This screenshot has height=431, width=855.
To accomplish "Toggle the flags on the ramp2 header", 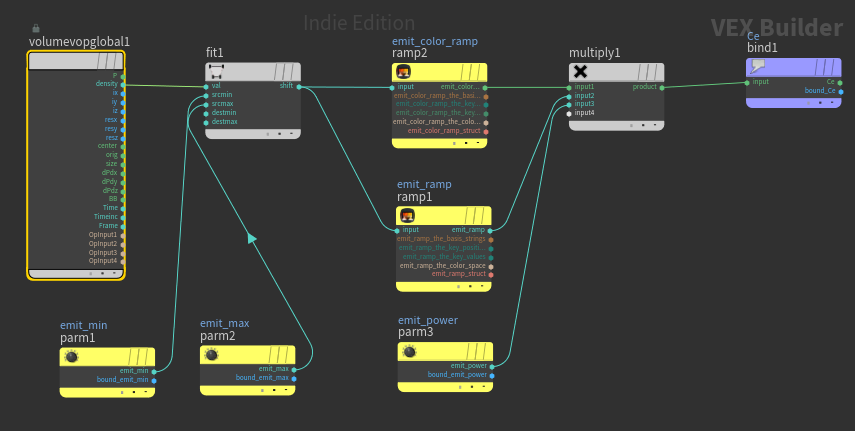I will [473, 72].
